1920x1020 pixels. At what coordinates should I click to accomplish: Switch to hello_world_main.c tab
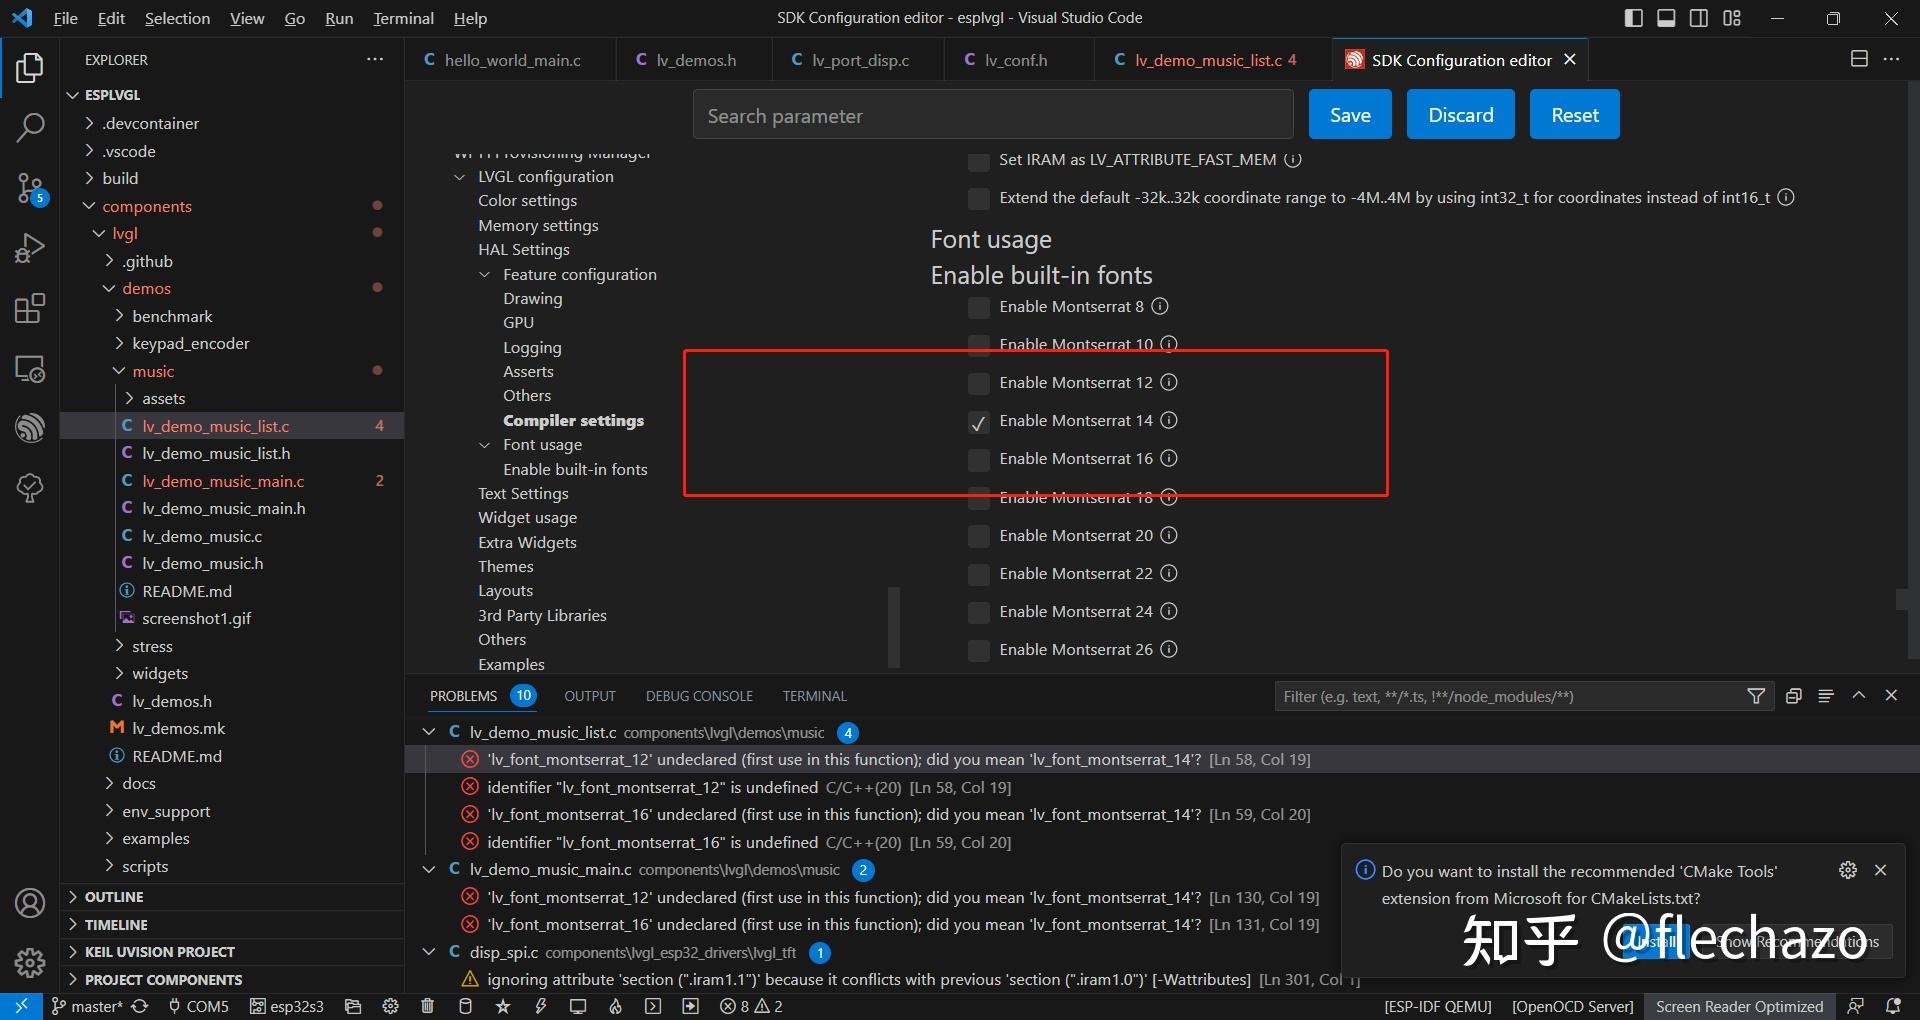512,60
